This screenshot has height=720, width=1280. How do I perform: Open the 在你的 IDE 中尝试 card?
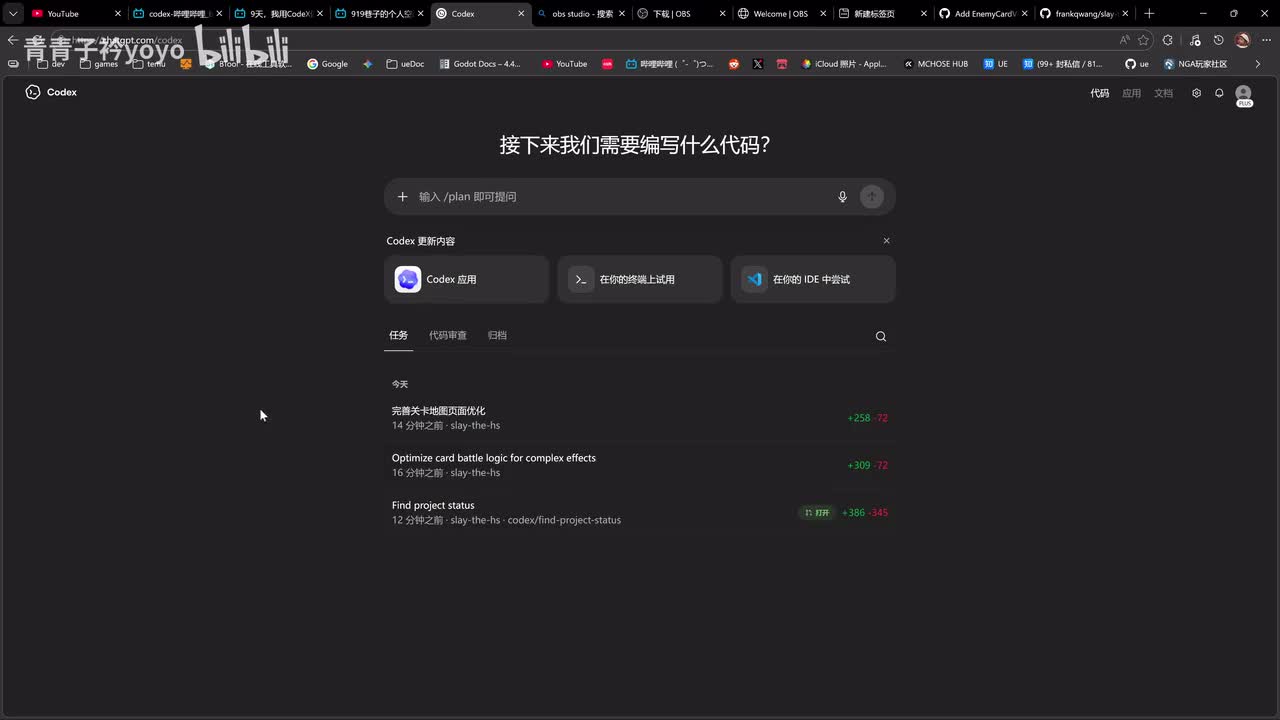coord(813,279)
